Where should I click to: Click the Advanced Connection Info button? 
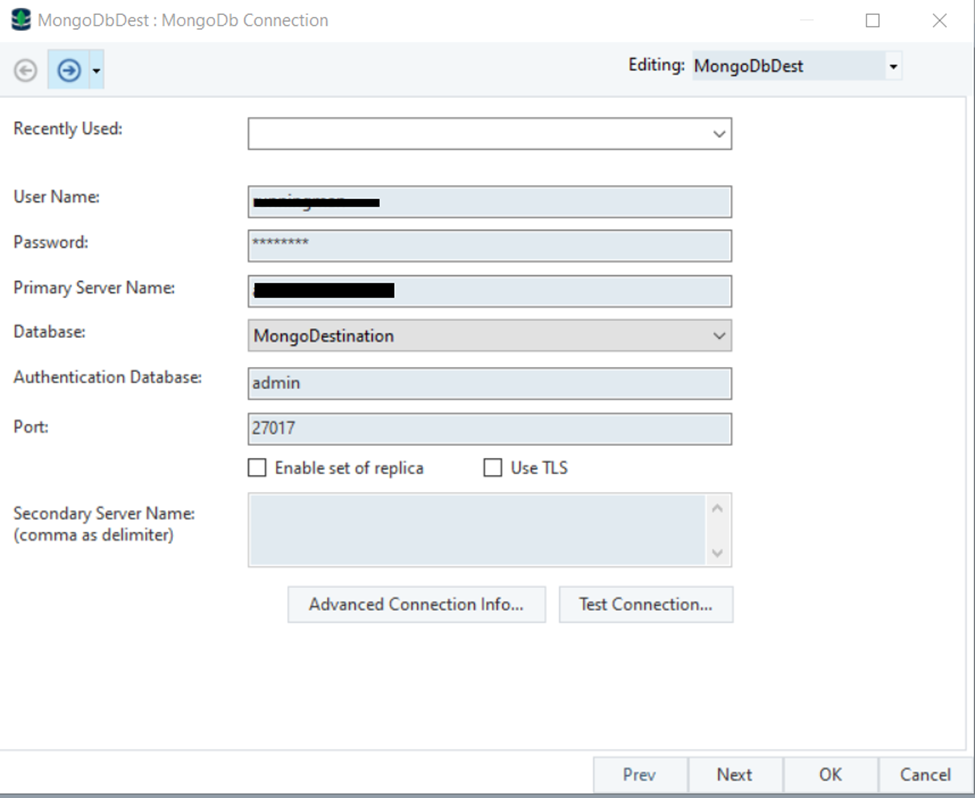(416, 604)
